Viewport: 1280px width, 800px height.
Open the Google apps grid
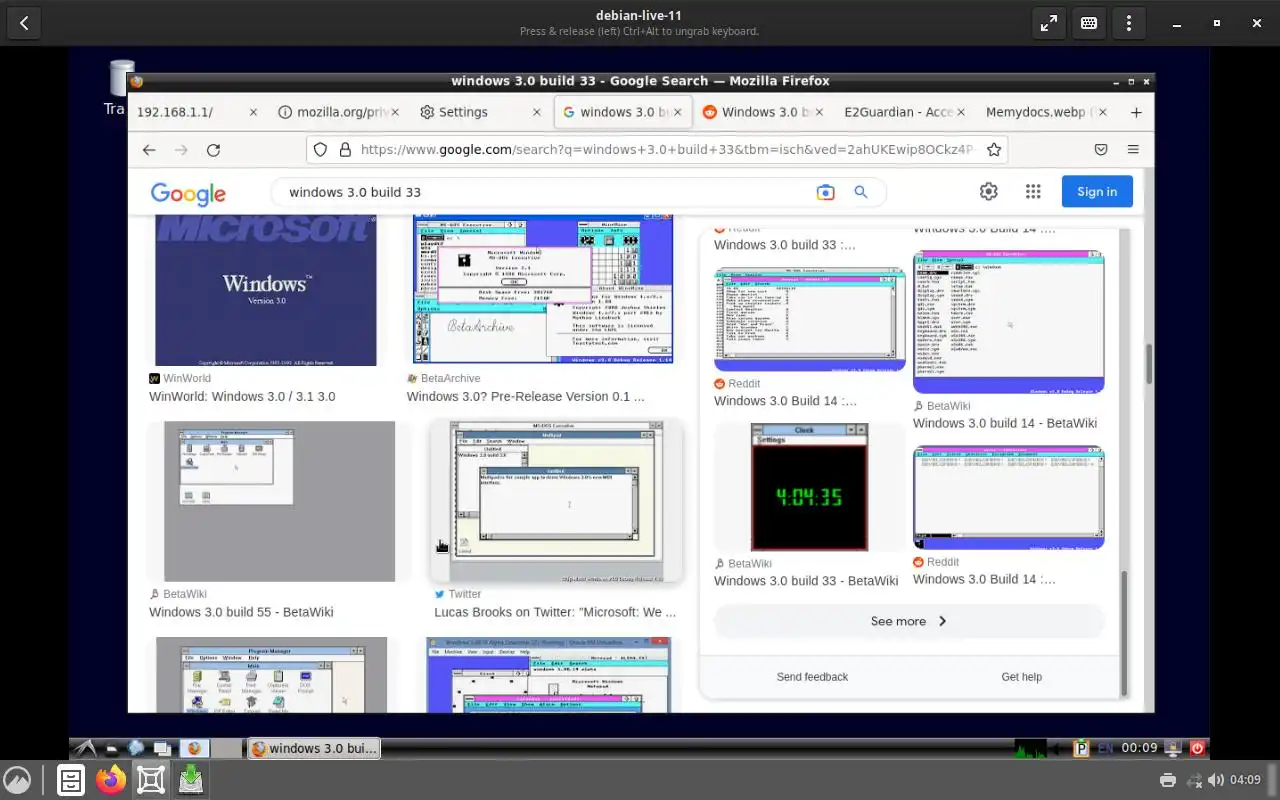click(x=1033, y=192)
